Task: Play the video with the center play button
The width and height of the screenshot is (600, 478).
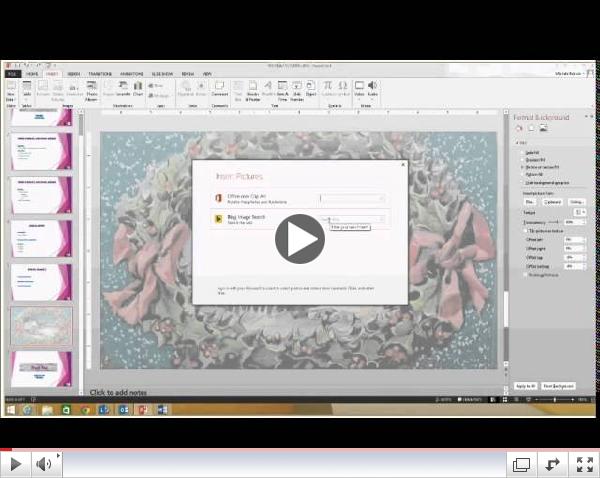Action: click(x=300, y=239)
